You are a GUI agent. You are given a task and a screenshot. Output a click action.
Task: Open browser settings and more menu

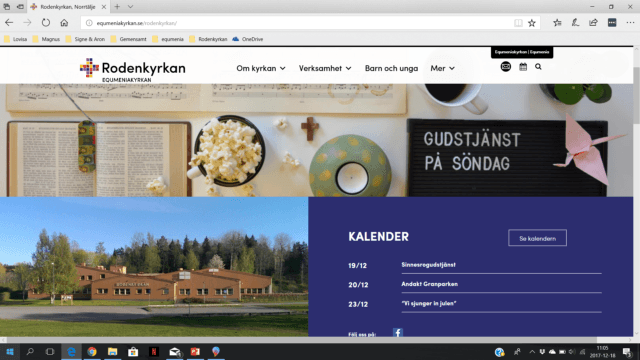point(630,23)
